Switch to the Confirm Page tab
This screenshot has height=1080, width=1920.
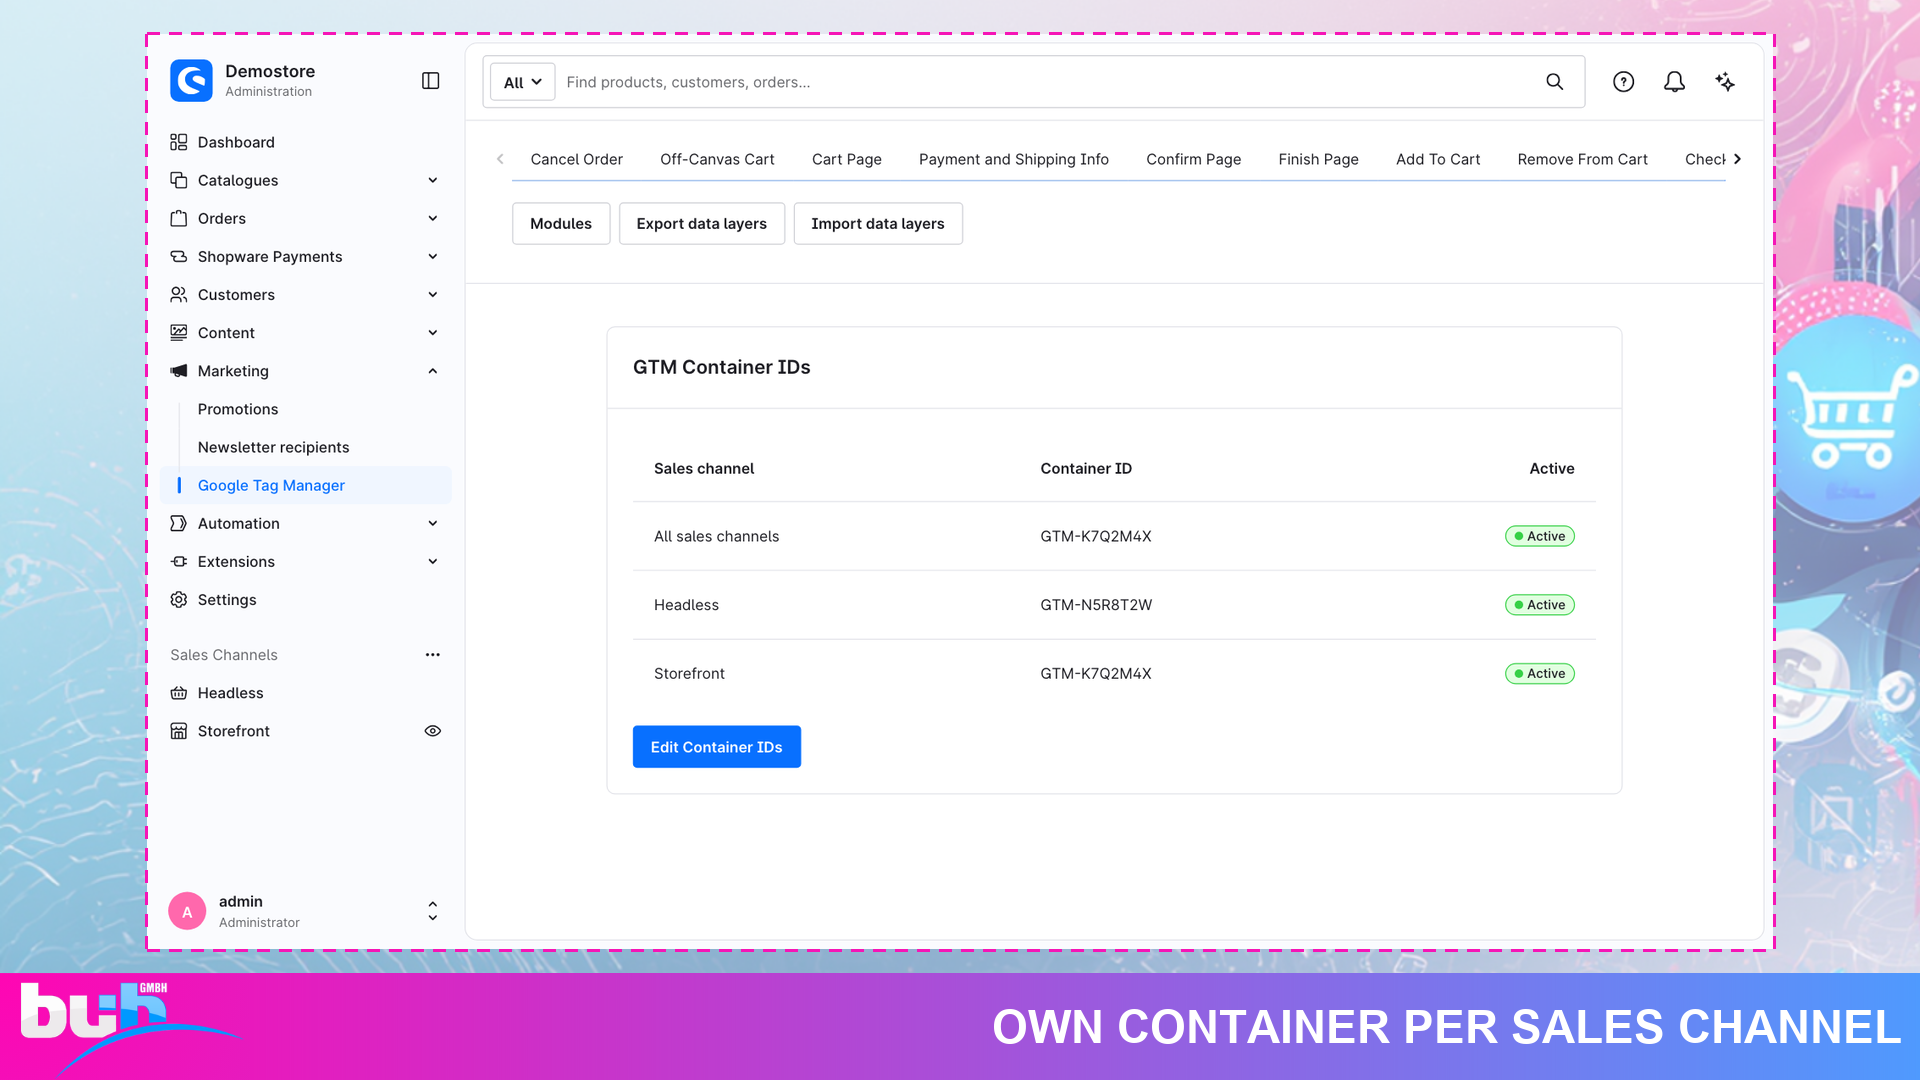coord(1194,159)
